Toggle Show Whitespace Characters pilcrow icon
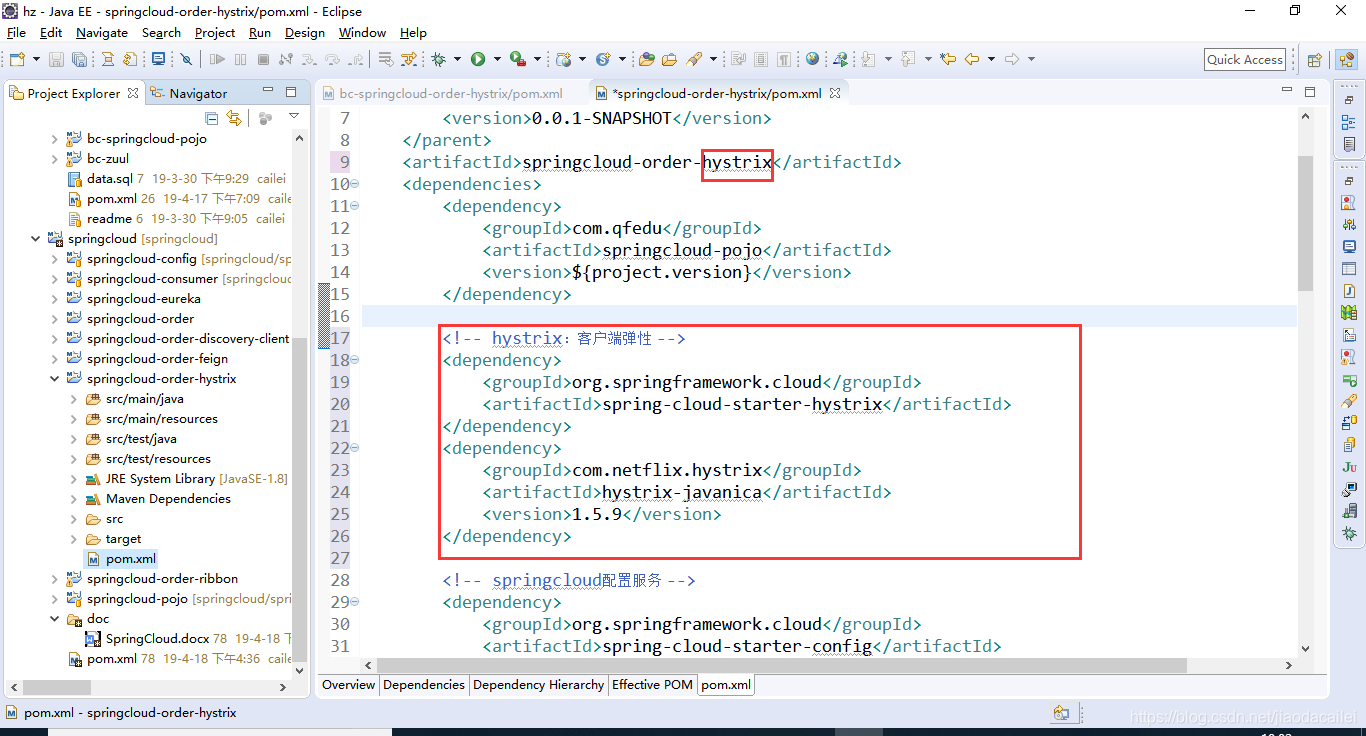Viewport: 1366px width, 736px height. click(784, 59)
